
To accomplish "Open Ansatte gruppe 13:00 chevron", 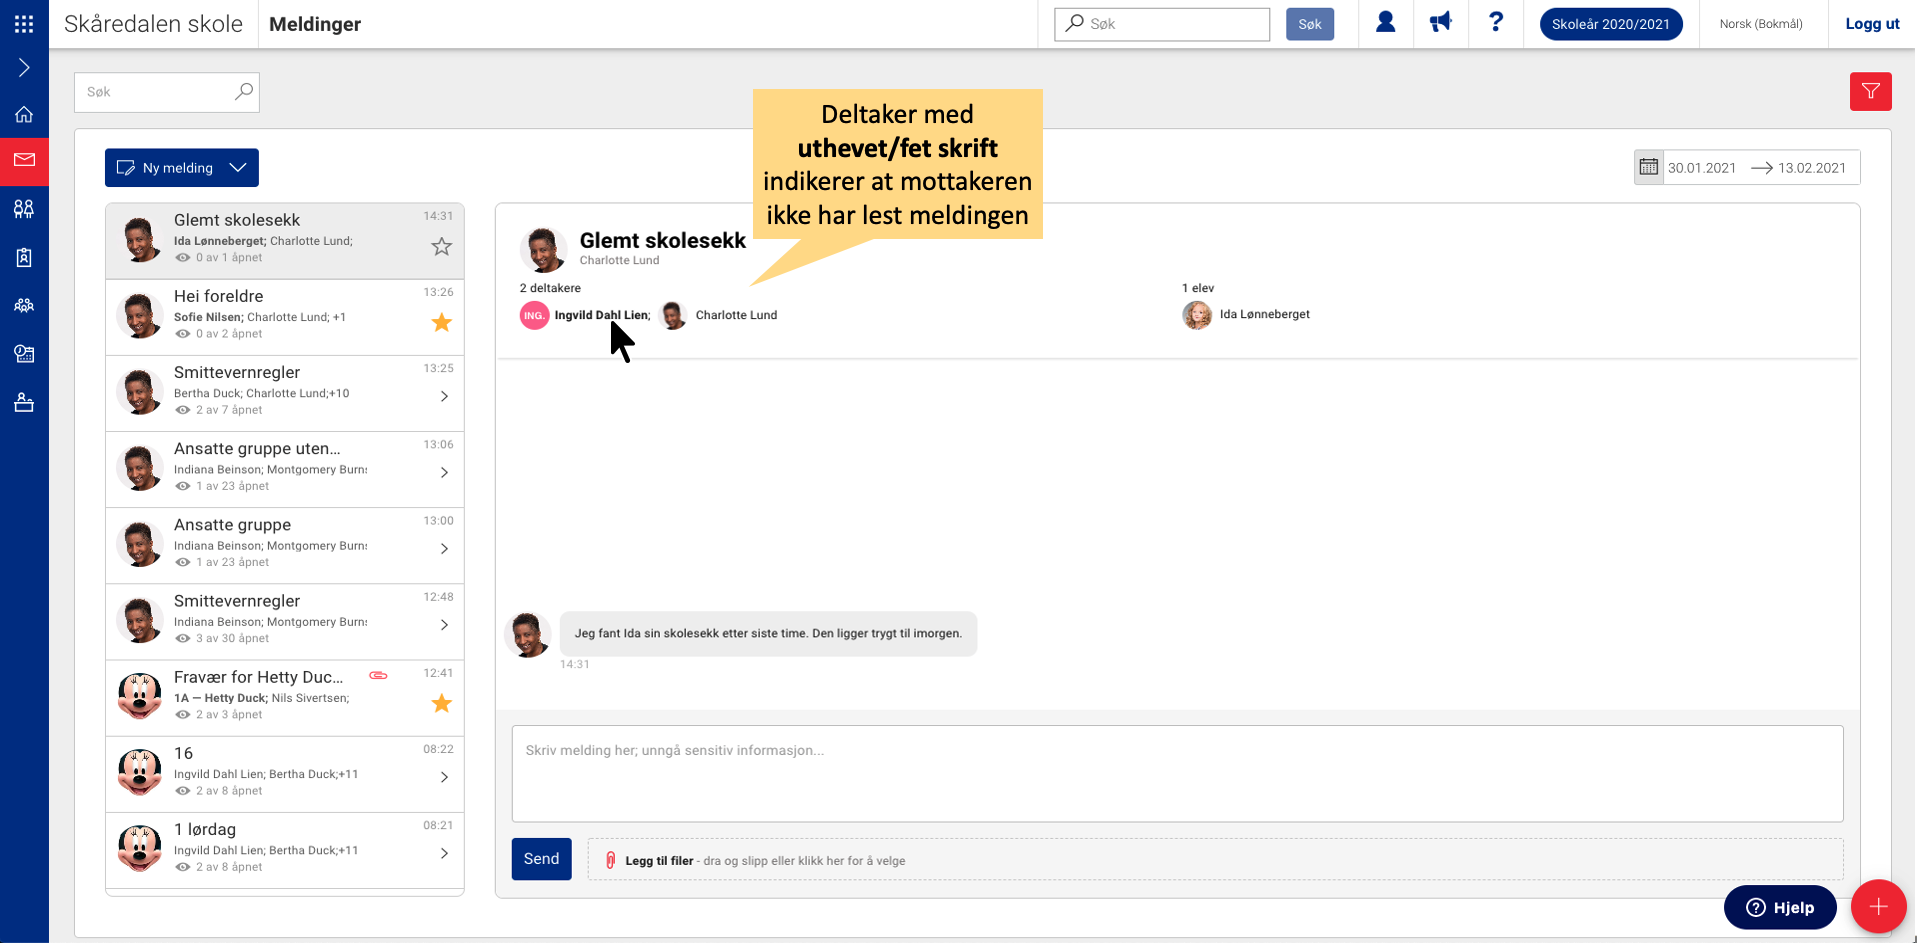I will [444, 548].
